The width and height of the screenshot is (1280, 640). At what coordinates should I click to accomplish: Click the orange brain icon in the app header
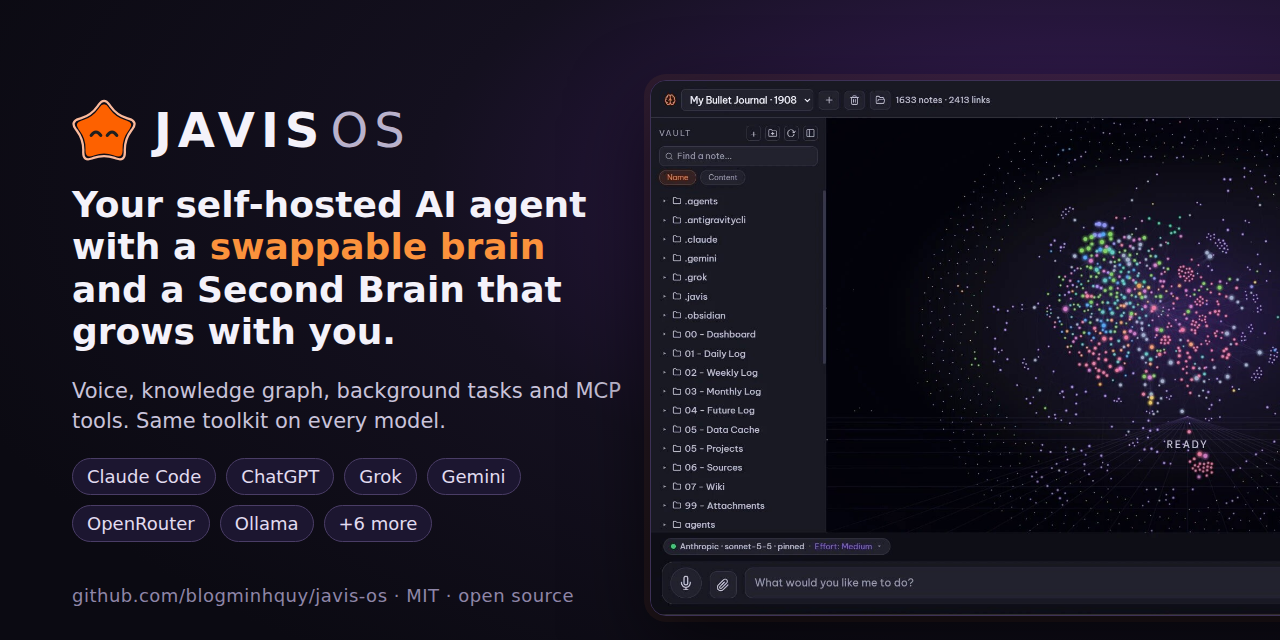(670, 100)
